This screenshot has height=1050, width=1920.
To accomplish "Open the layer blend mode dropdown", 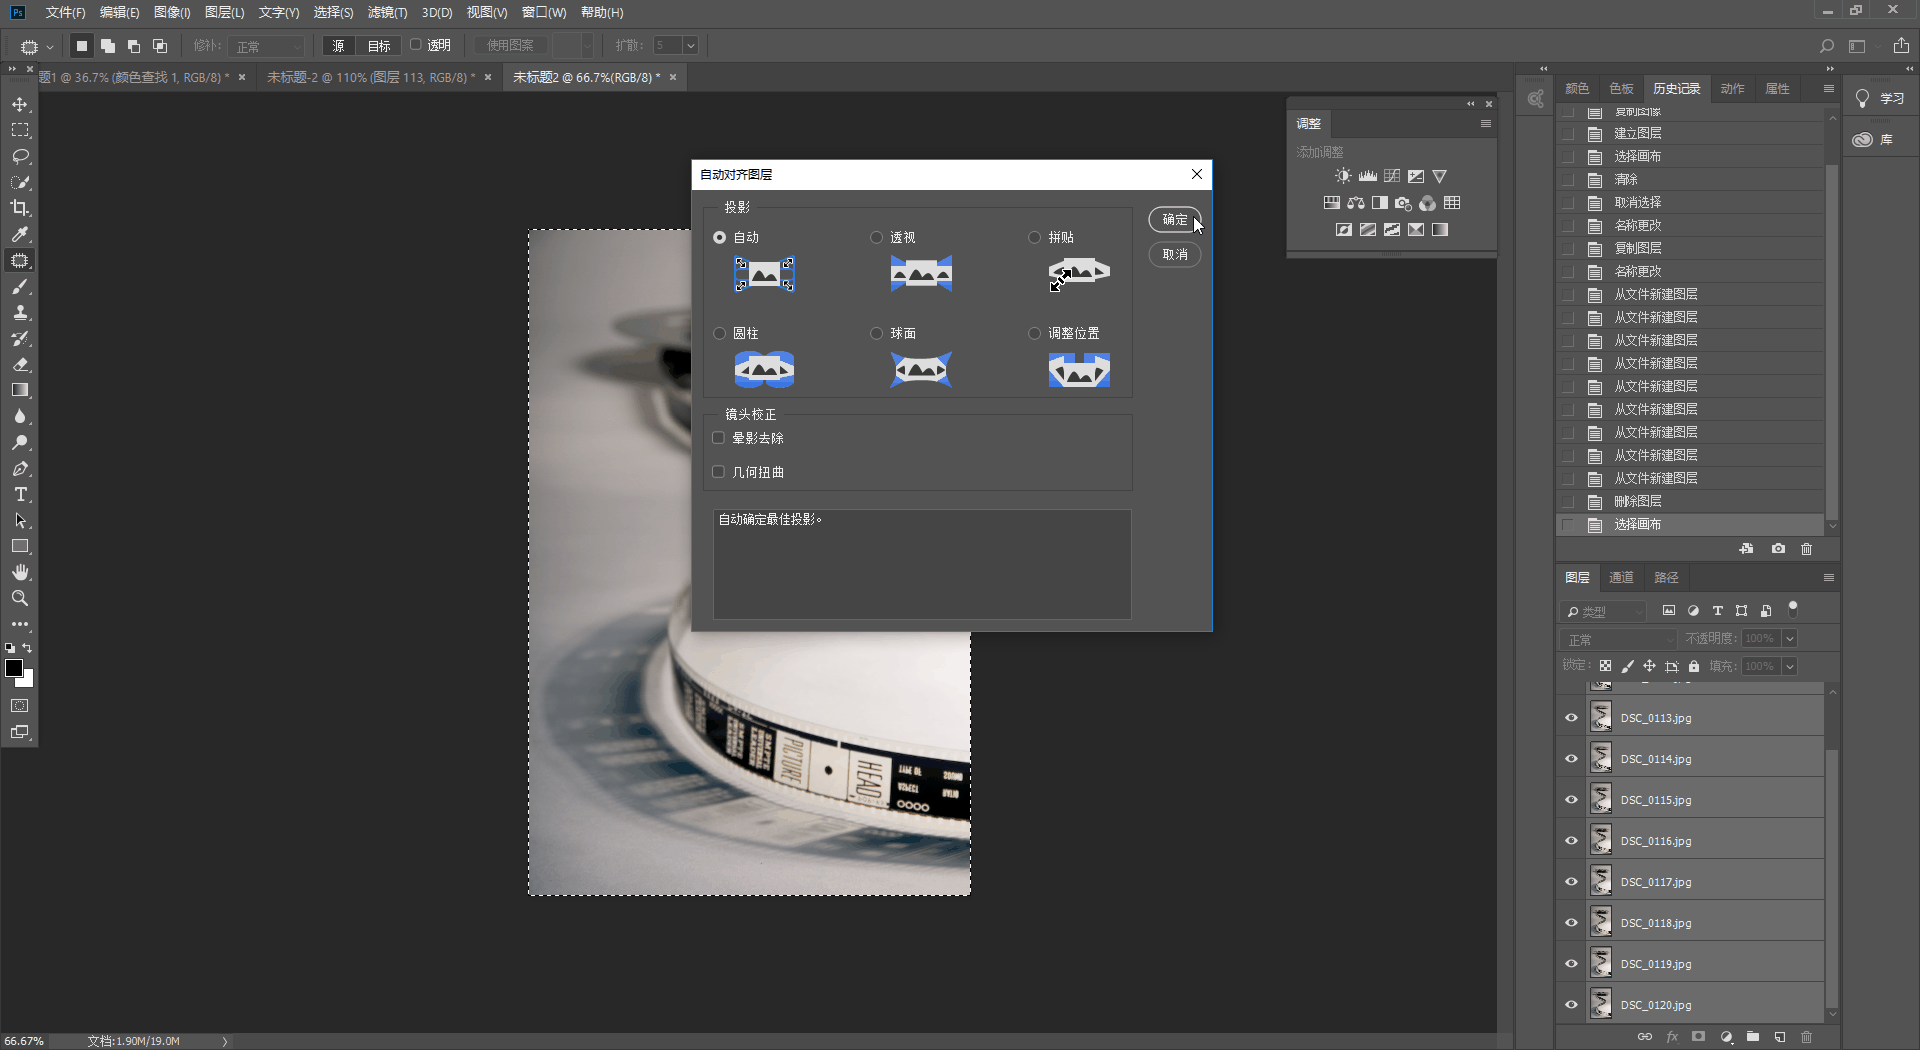I will 1619,639.
